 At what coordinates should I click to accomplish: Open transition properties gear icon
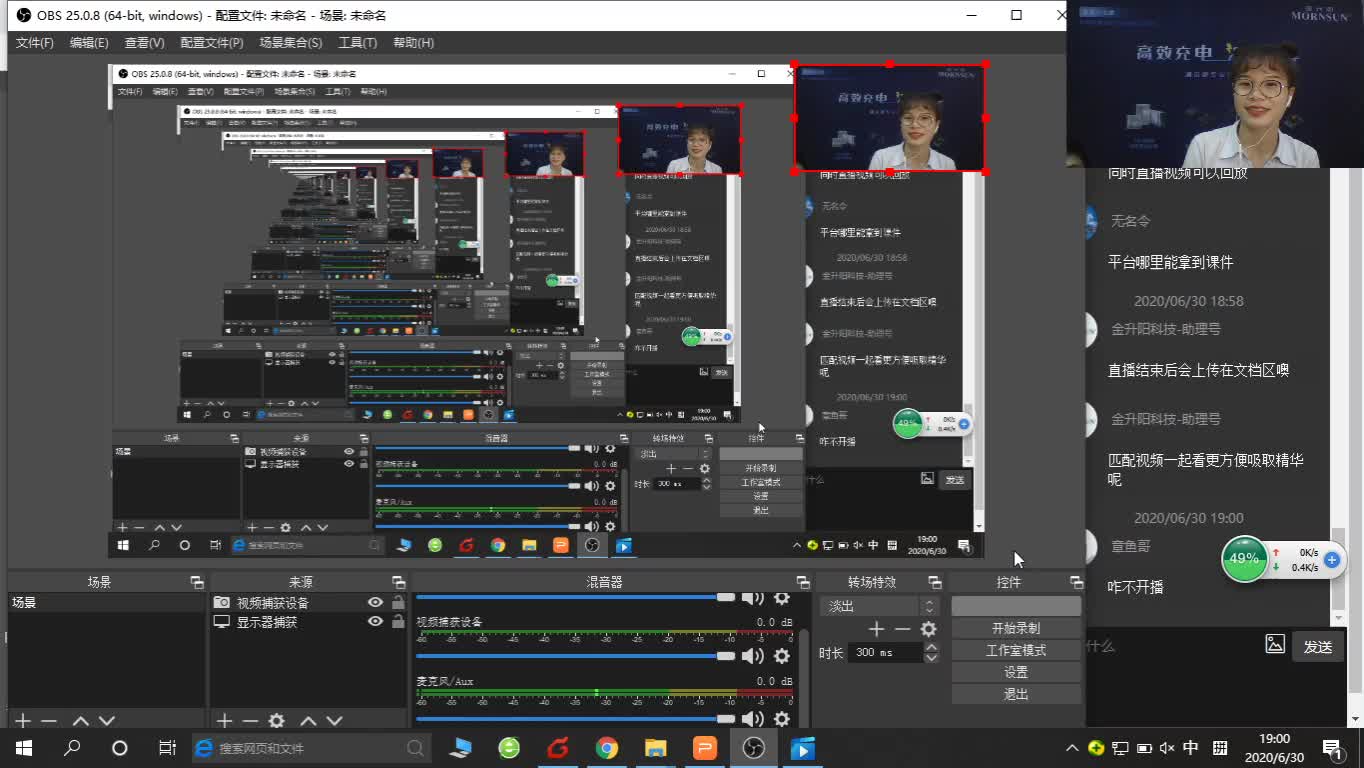928,629
